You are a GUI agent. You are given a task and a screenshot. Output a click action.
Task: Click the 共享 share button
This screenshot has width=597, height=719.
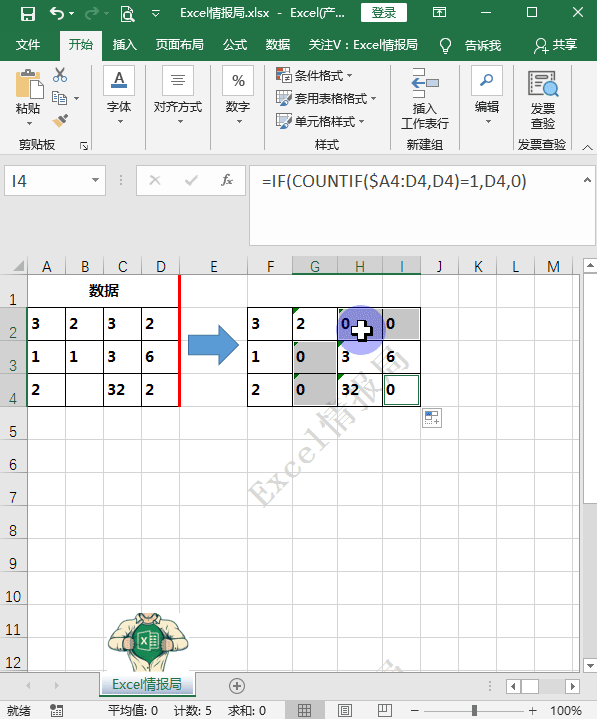(555, 45)
